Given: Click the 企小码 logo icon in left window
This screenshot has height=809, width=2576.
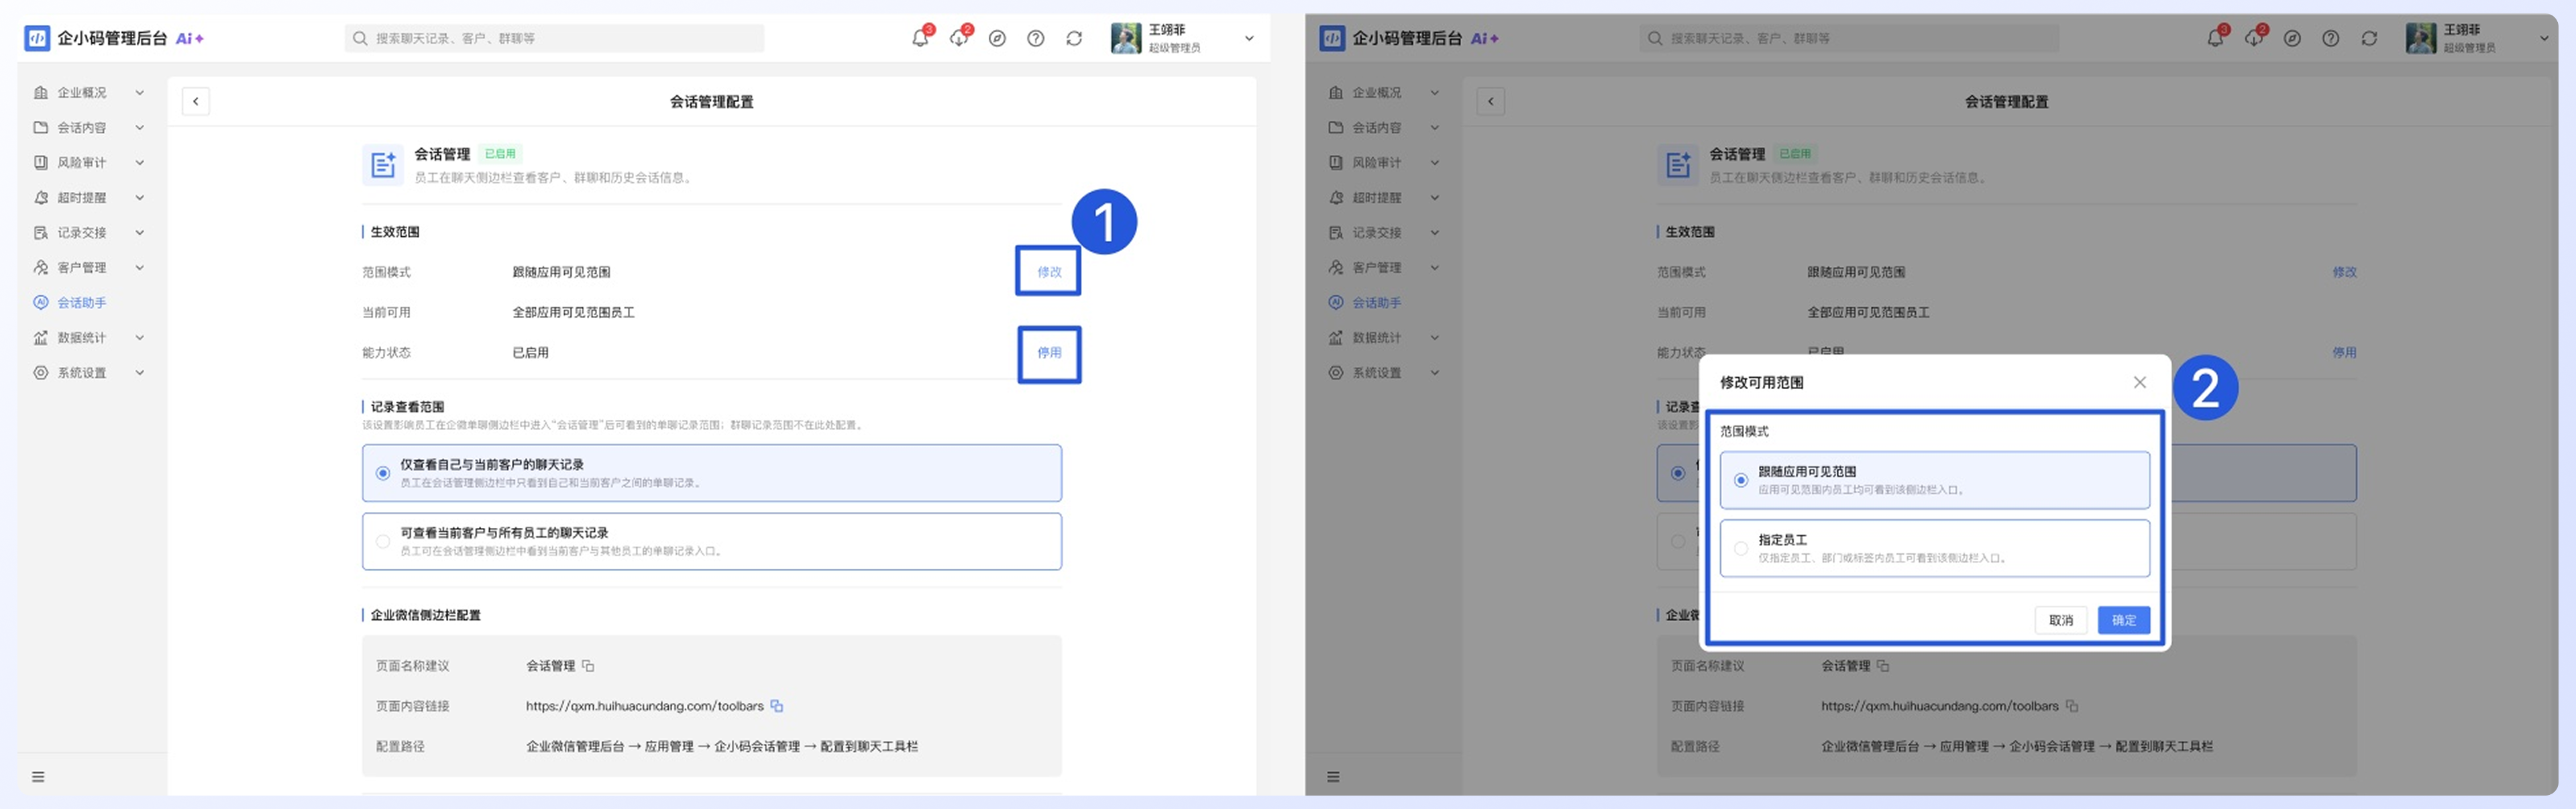Looking at the screenshot, I should tap(37, 38).
